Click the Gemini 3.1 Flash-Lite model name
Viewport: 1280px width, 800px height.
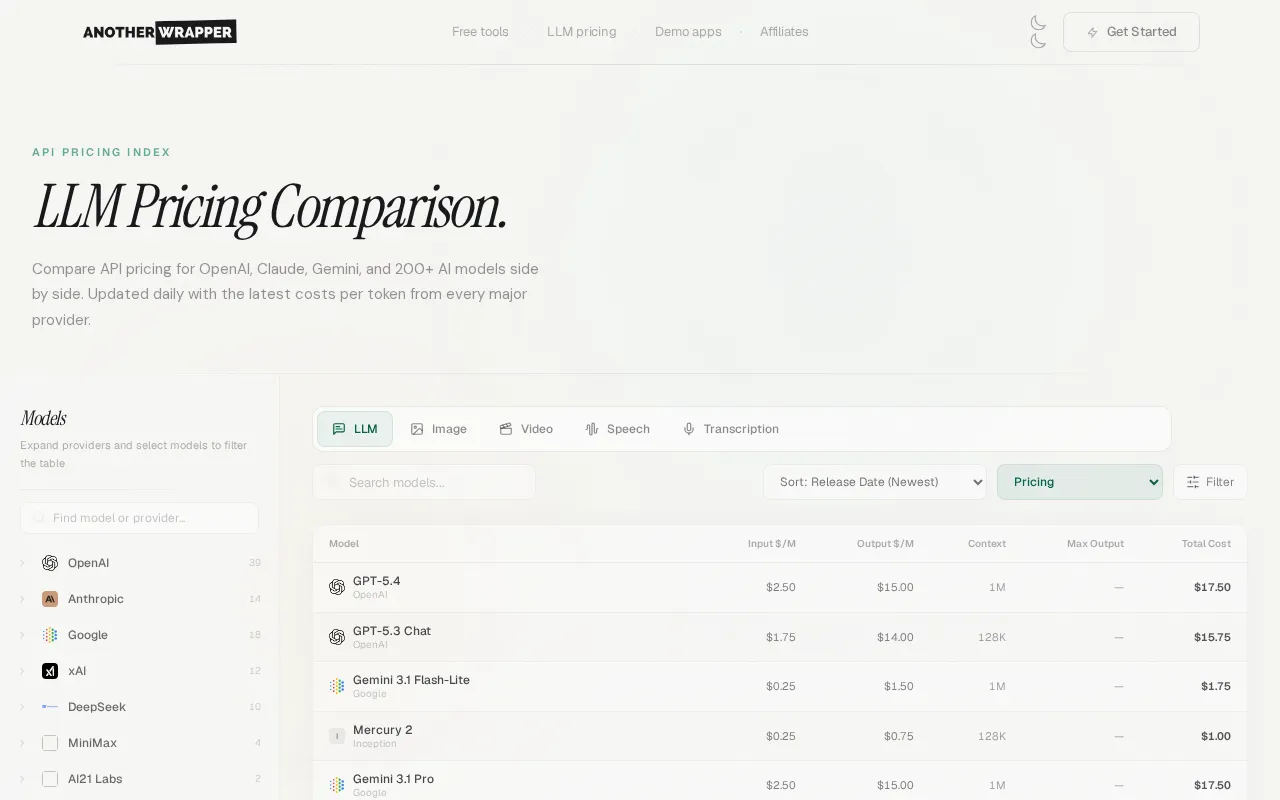411,680
